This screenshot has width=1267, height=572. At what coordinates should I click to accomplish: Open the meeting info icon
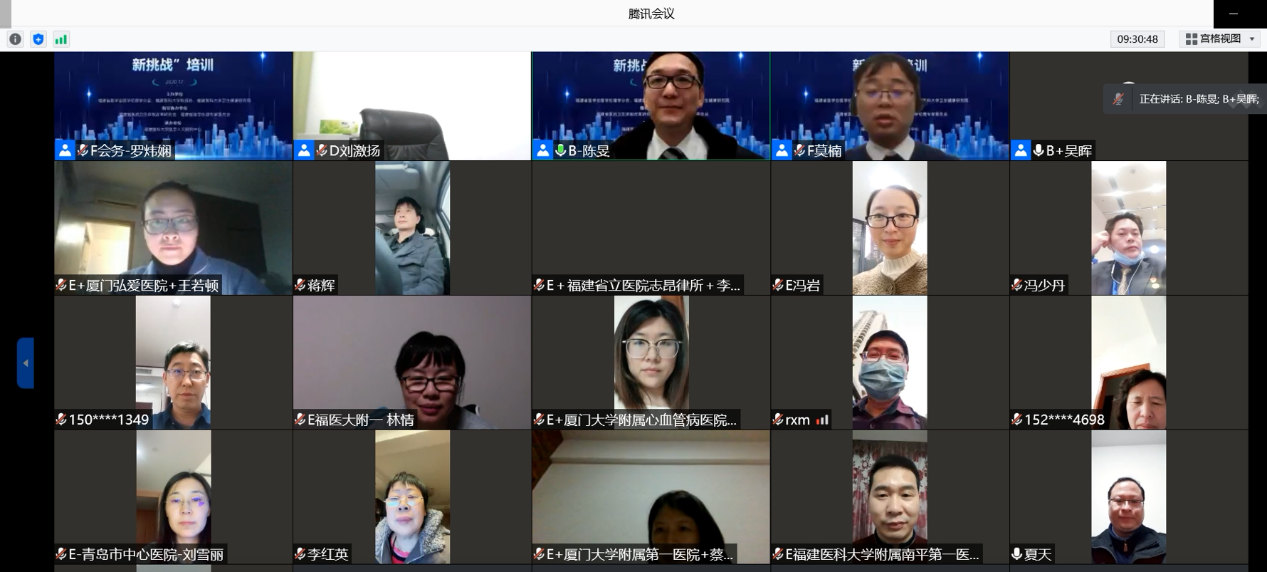(x=15, y=39)
